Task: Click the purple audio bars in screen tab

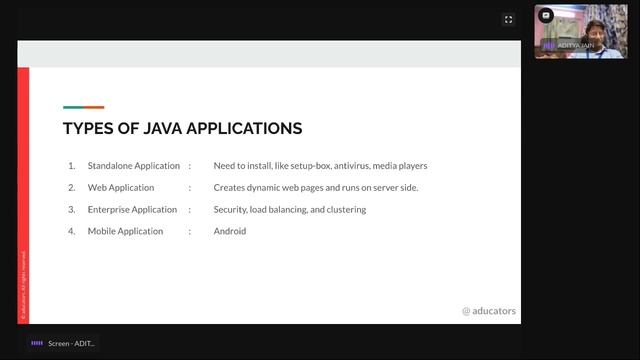Action: (x=37, y=343)
